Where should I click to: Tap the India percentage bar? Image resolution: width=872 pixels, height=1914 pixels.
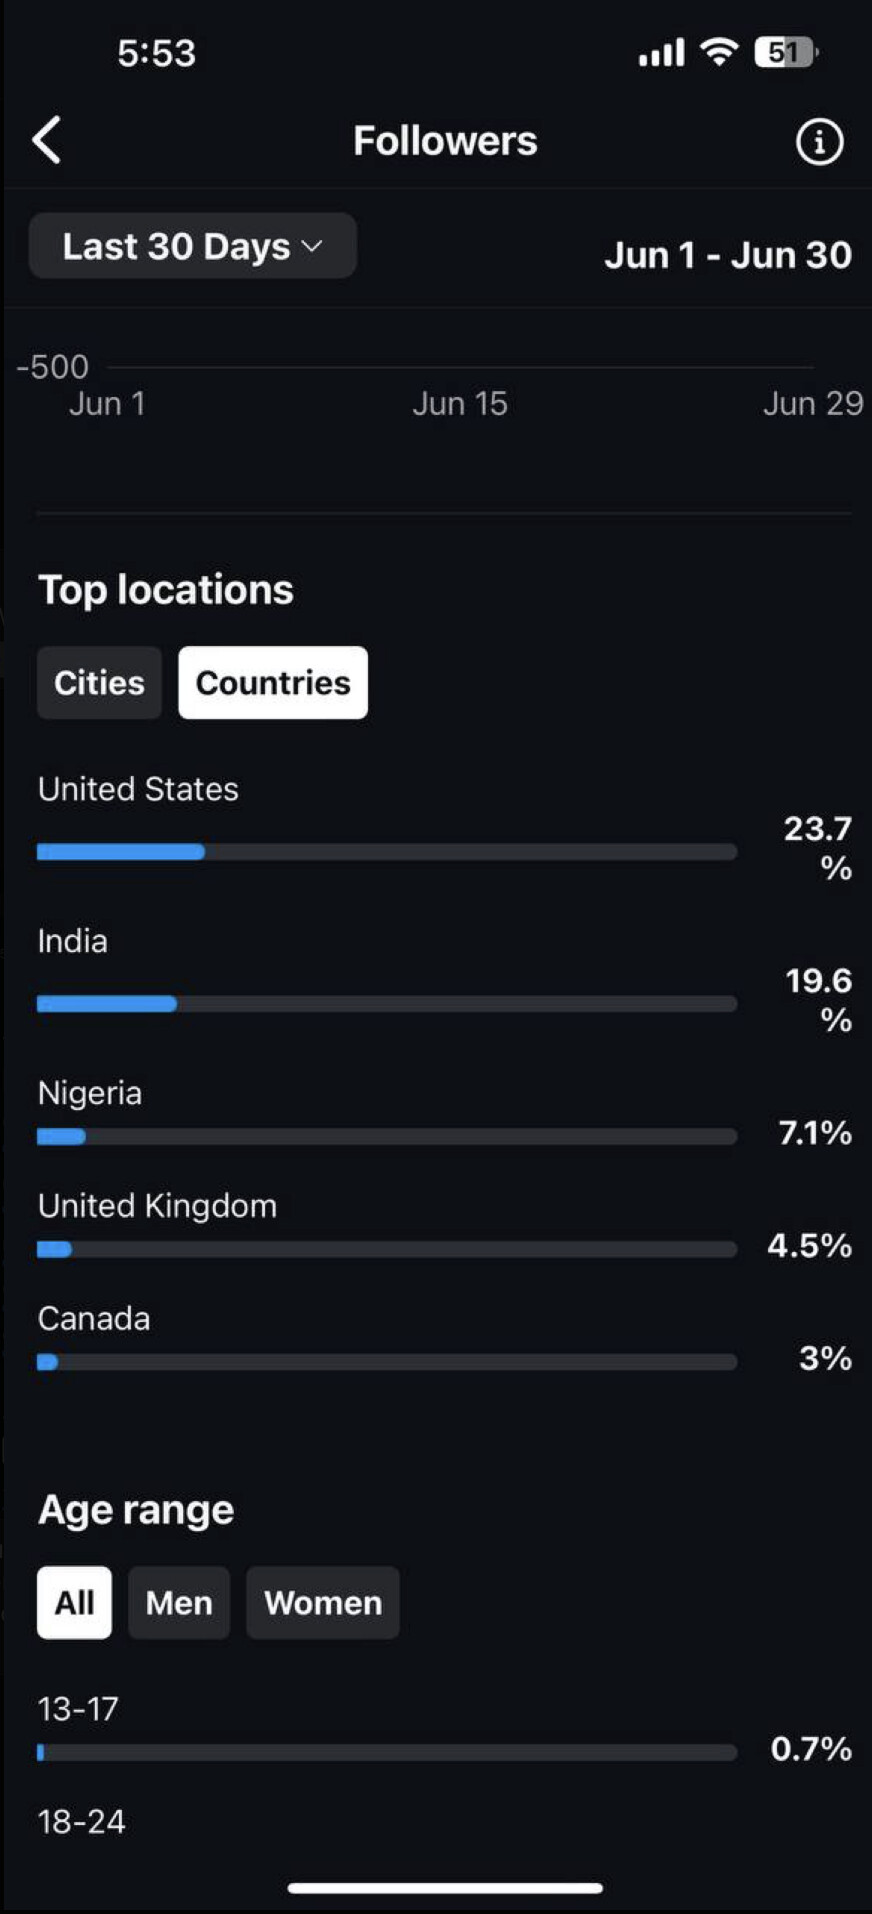[x=387, y=1004]
